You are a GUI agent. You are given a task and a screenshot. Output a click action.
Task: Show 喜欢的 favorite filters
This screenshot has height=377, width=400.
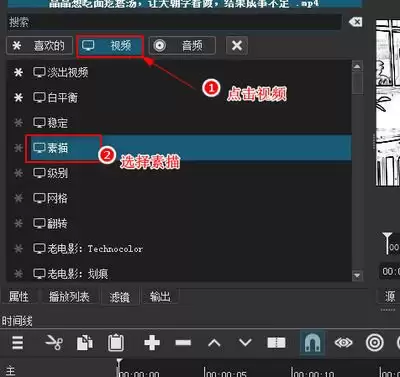tap(39, 45)
